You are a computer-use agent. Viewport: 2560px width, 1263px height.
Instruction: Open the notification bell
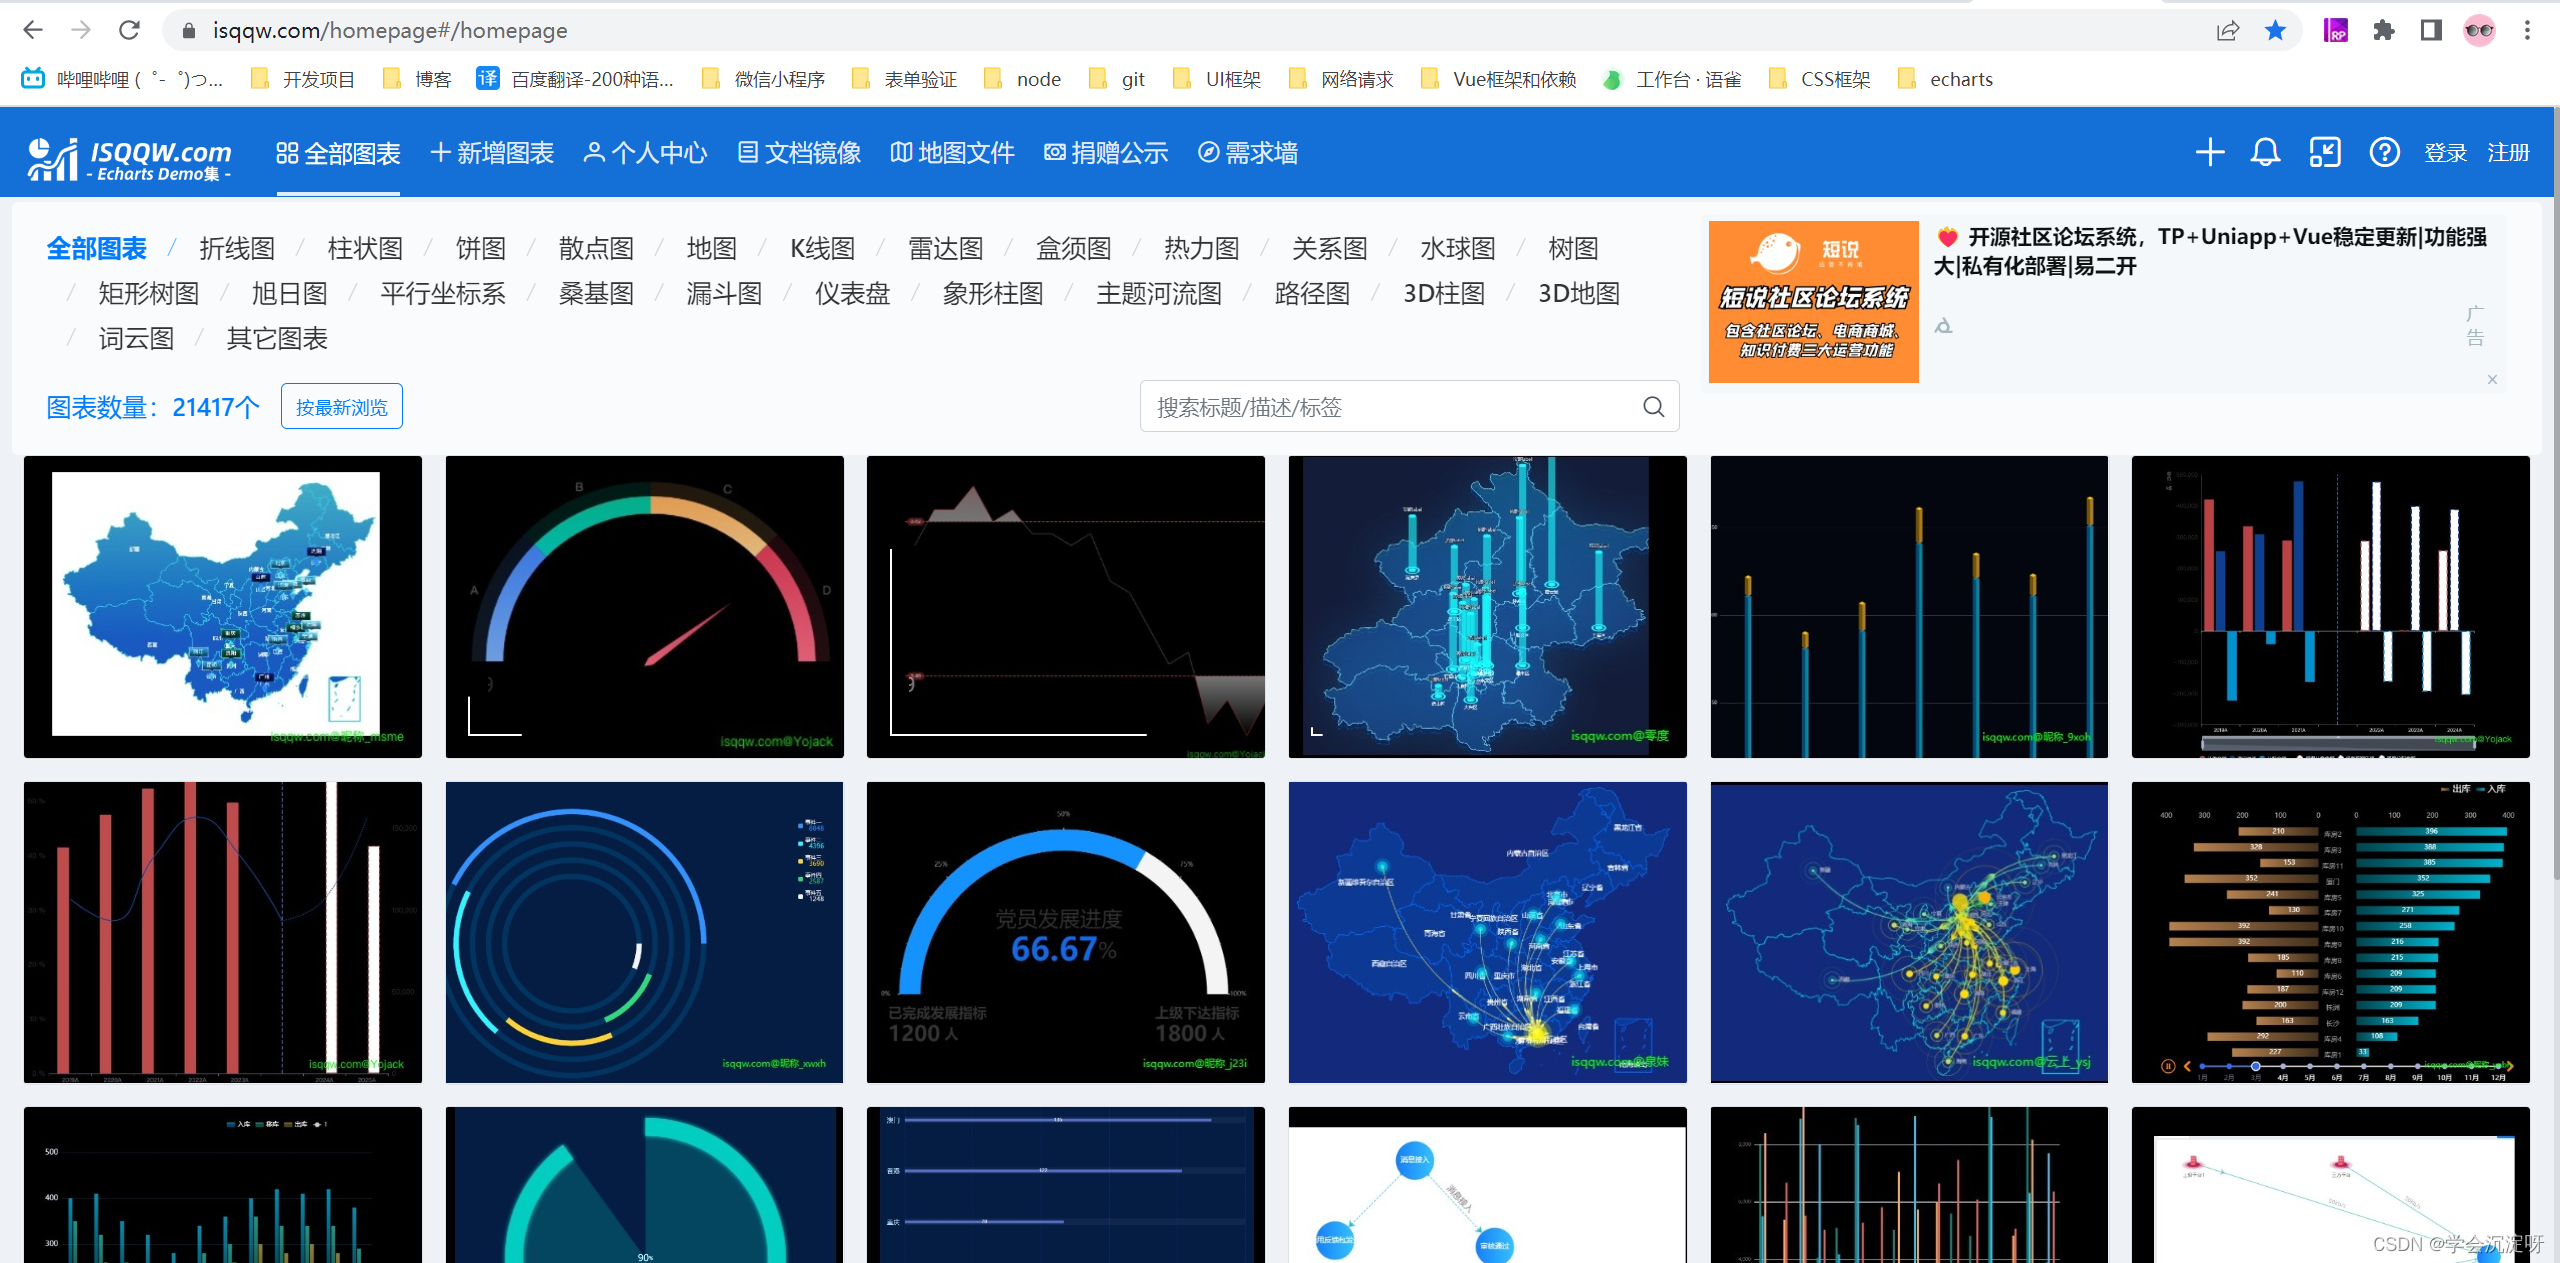click(x=2265, y=152)
